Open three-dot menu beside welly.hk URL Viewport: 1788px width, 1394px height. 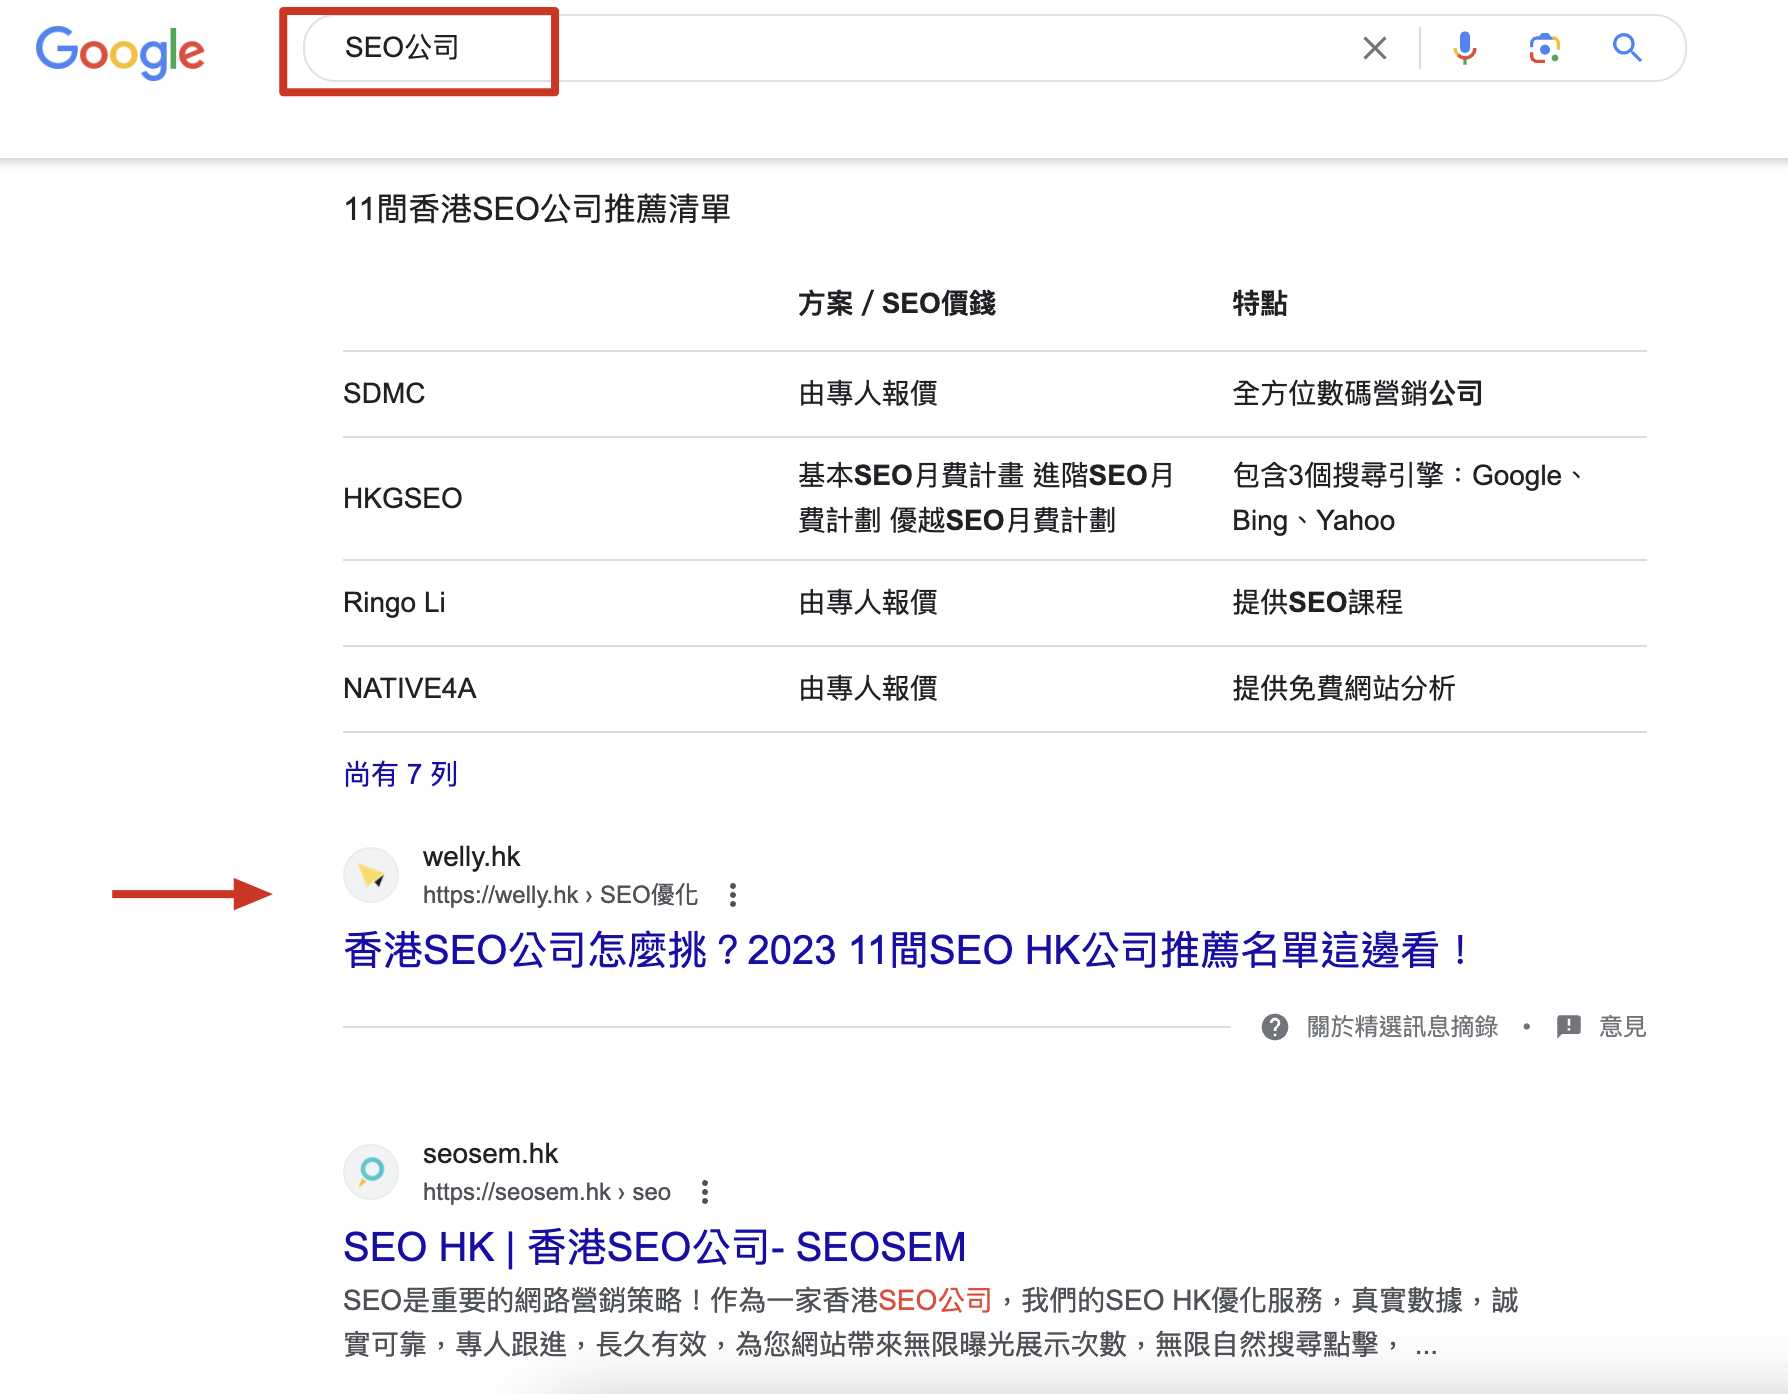point(733,895)
